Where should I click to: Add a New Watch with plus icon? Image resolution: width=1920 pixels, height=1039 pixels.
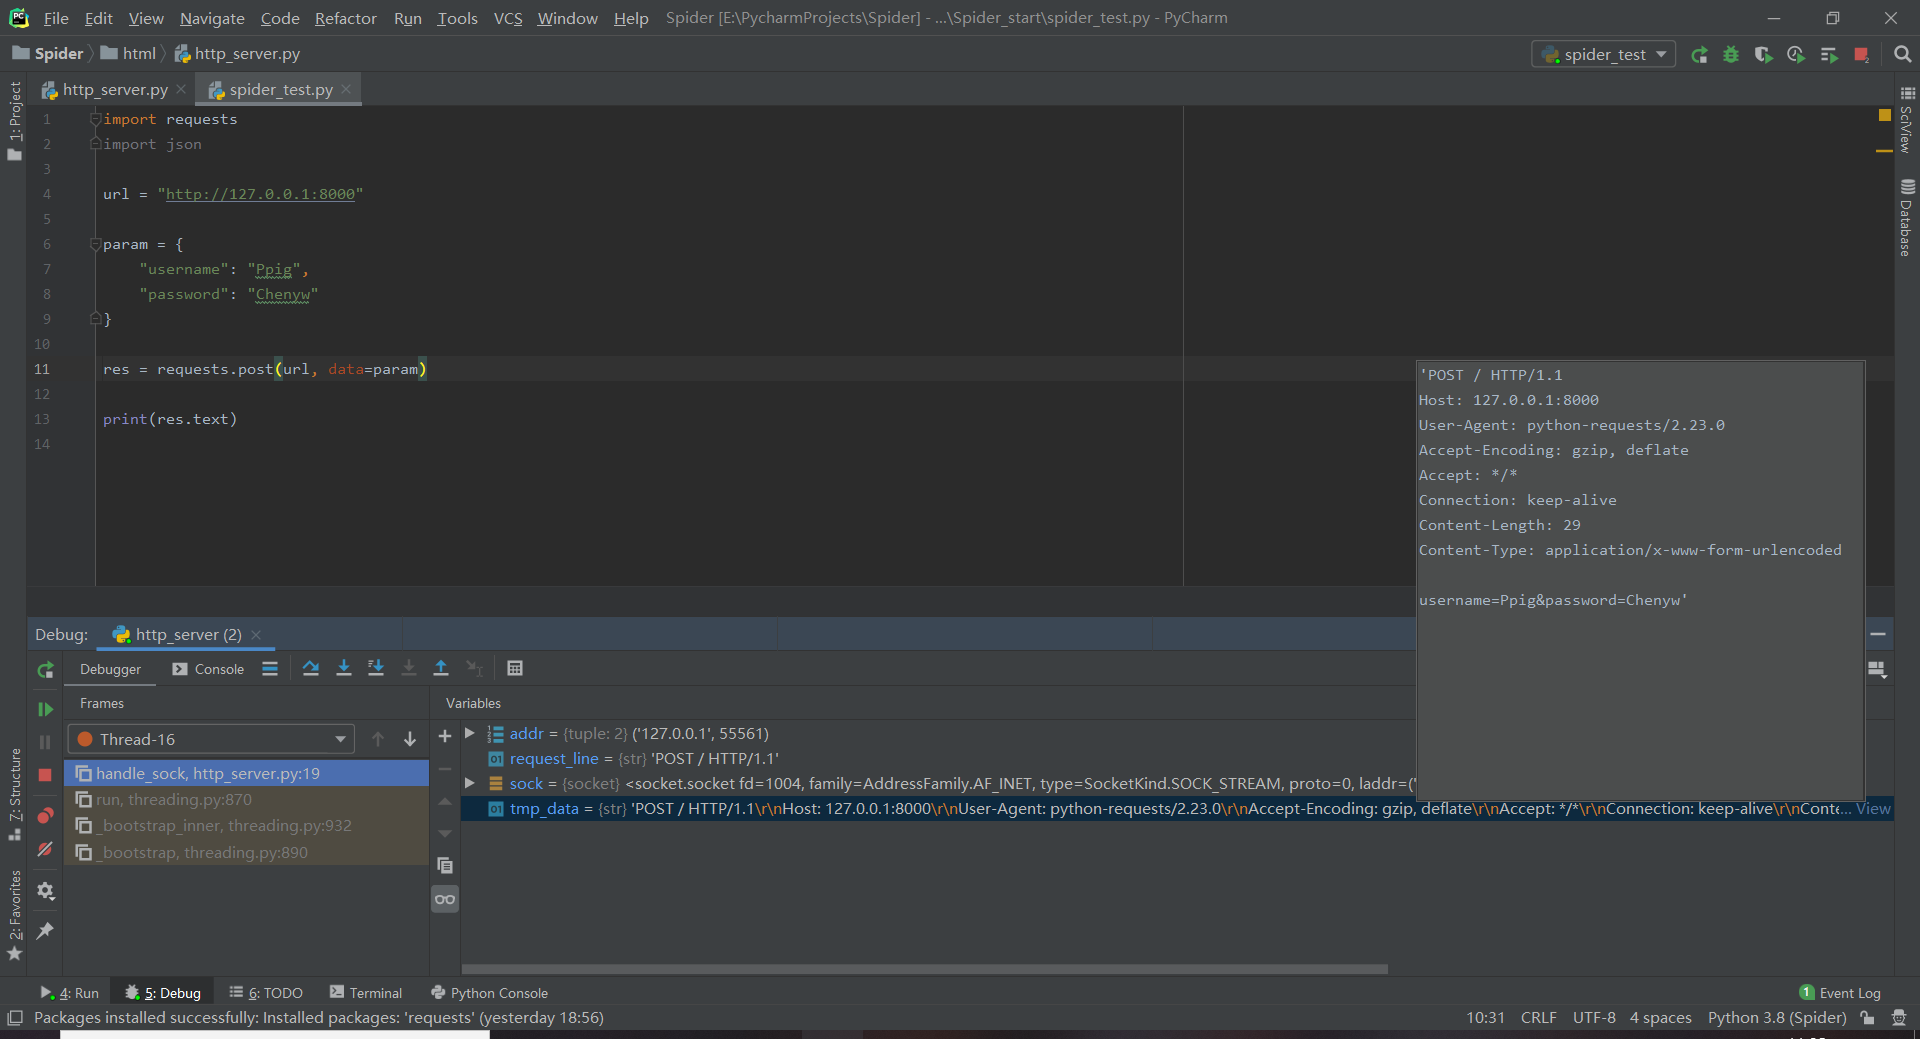(x=445, y=737)
